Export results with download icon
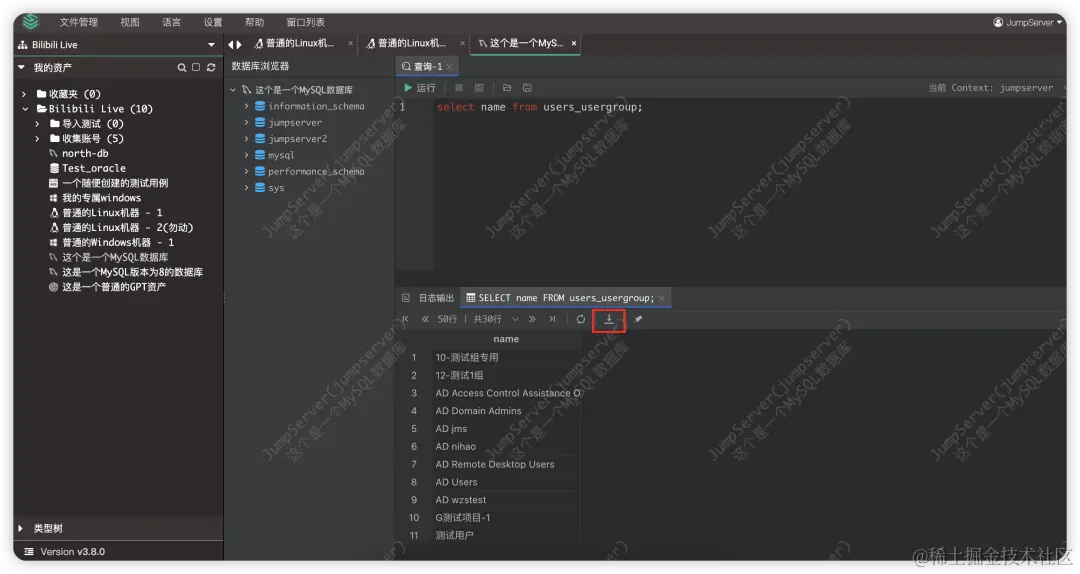The image size is (1080, 574). tap(609, 319)
